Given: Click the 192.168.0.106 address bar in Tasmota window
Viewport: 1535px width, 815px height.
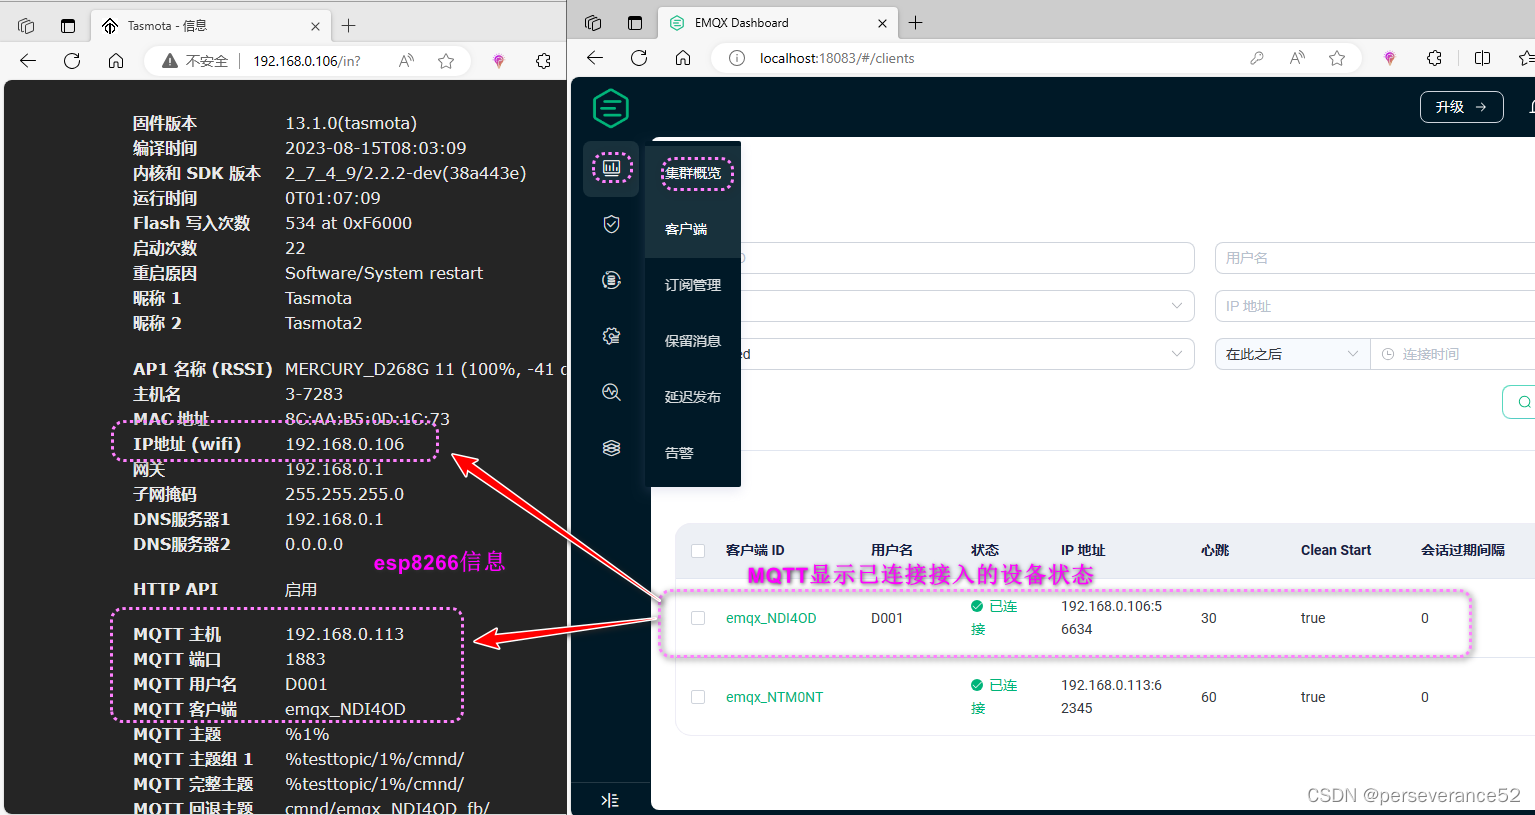Looking at the screenshot, I should (x=307, y=61).
